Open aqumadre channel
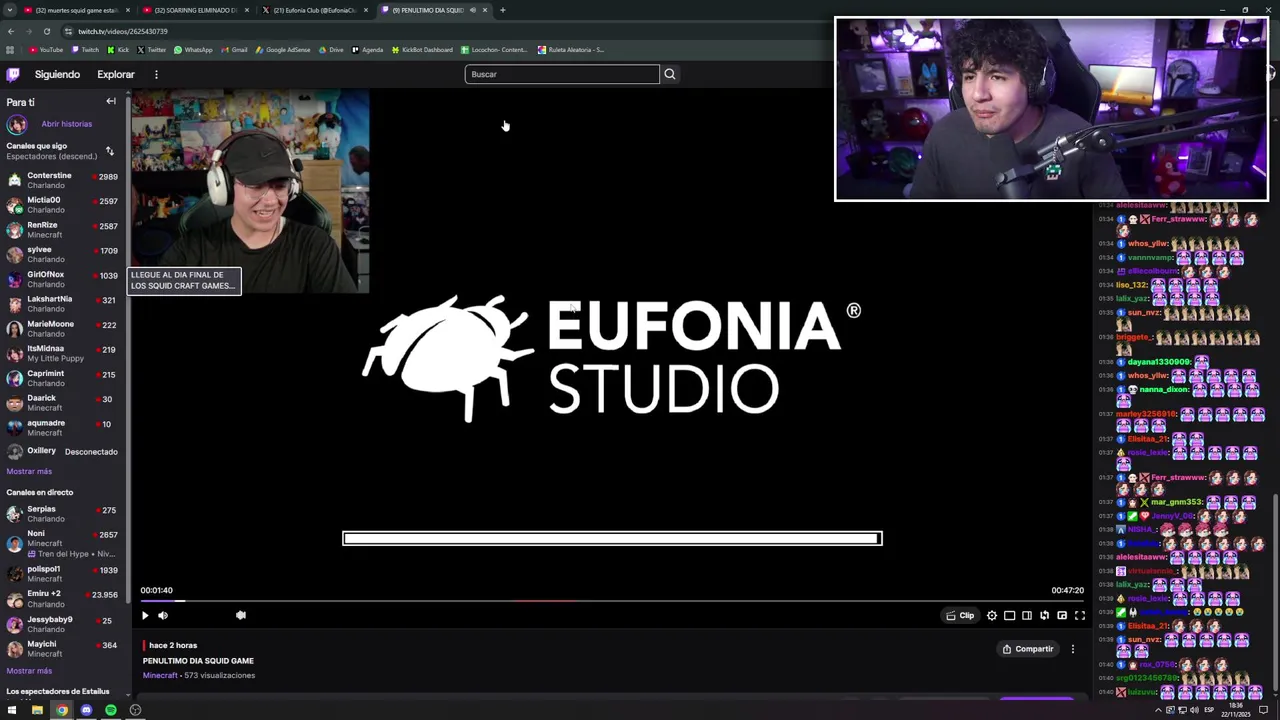 (62, 428)
